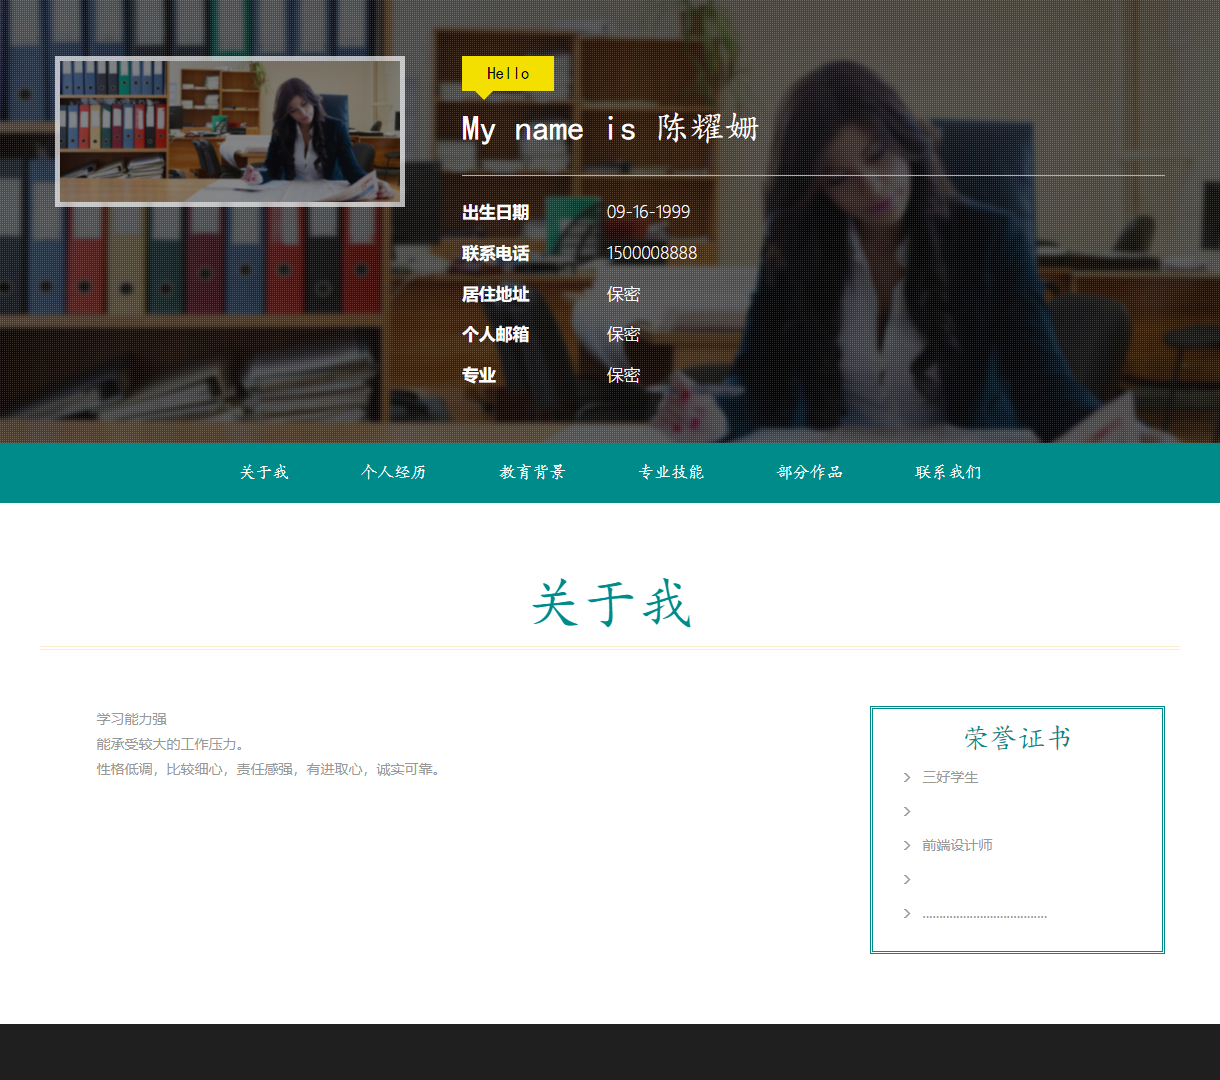1220x1080 pixels.
Task: Expand the chevron beside 三好学生
Action: pyautogui.click(x=906, y=777)
